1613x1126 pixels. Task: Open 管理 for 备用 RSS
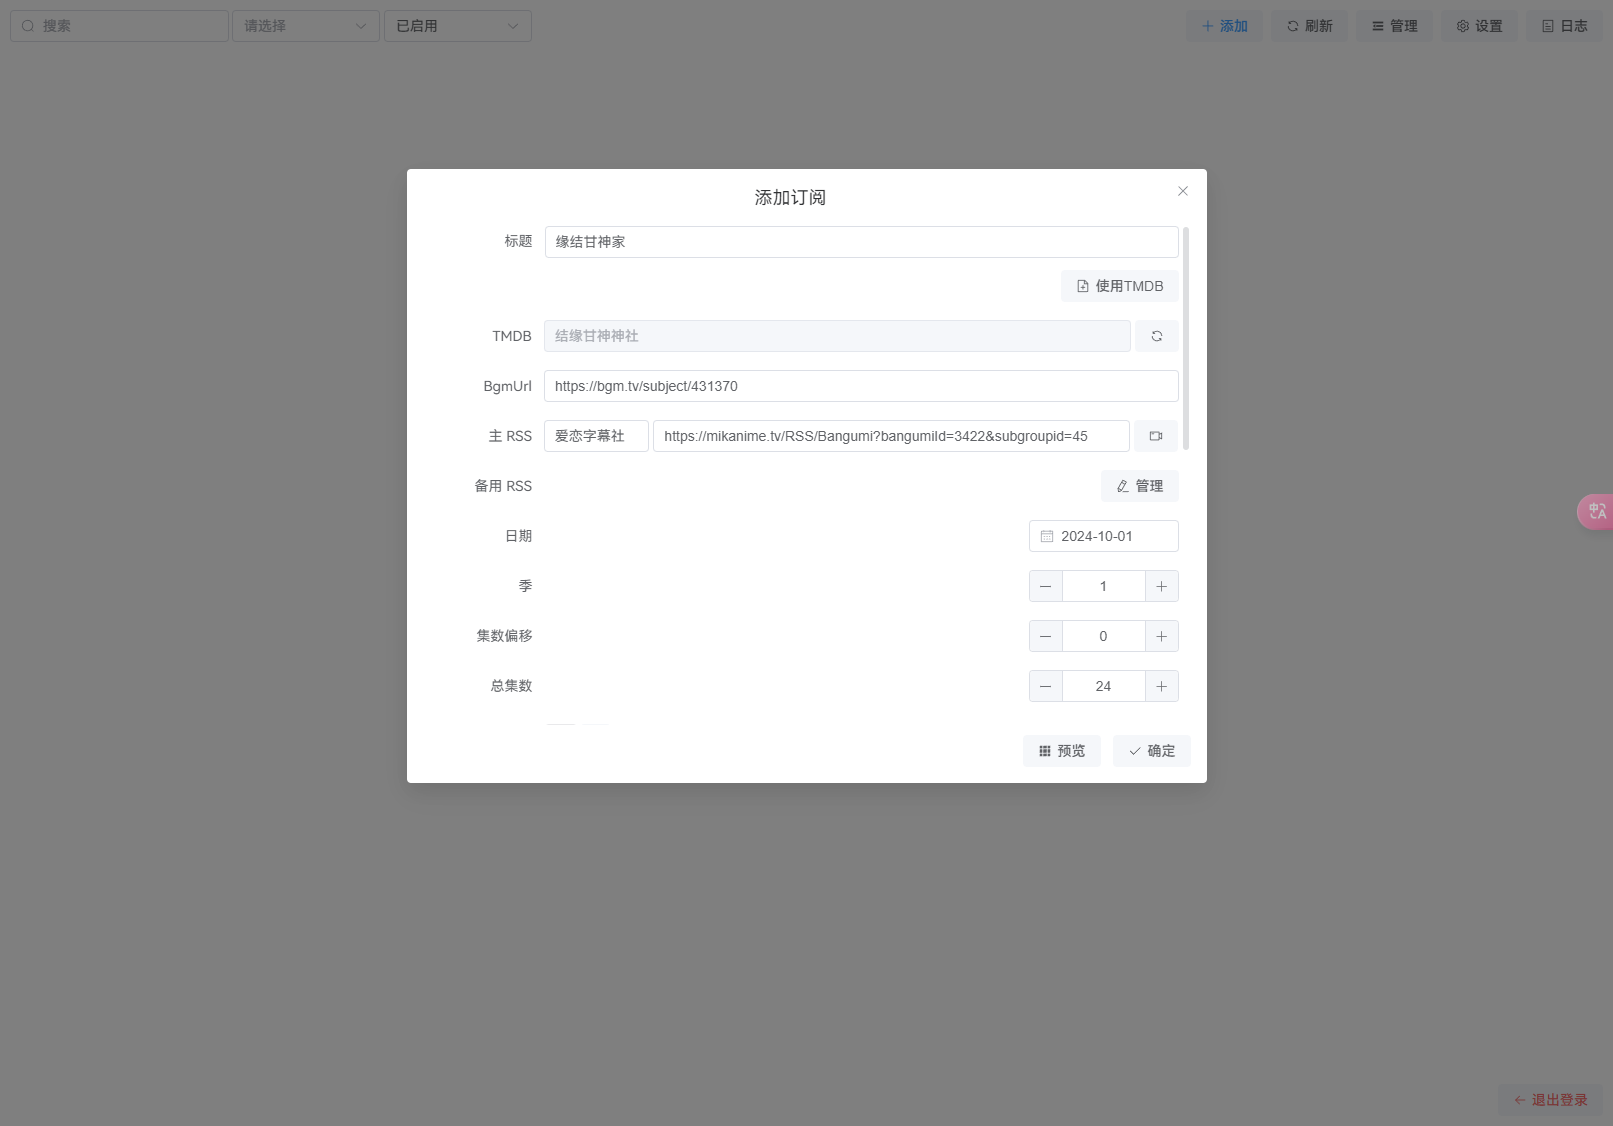pos(1140,486)
